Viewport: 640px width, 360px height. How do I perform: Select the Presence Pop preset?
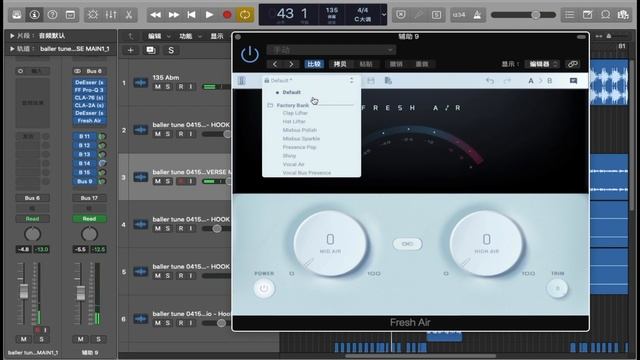pos(299,147)
